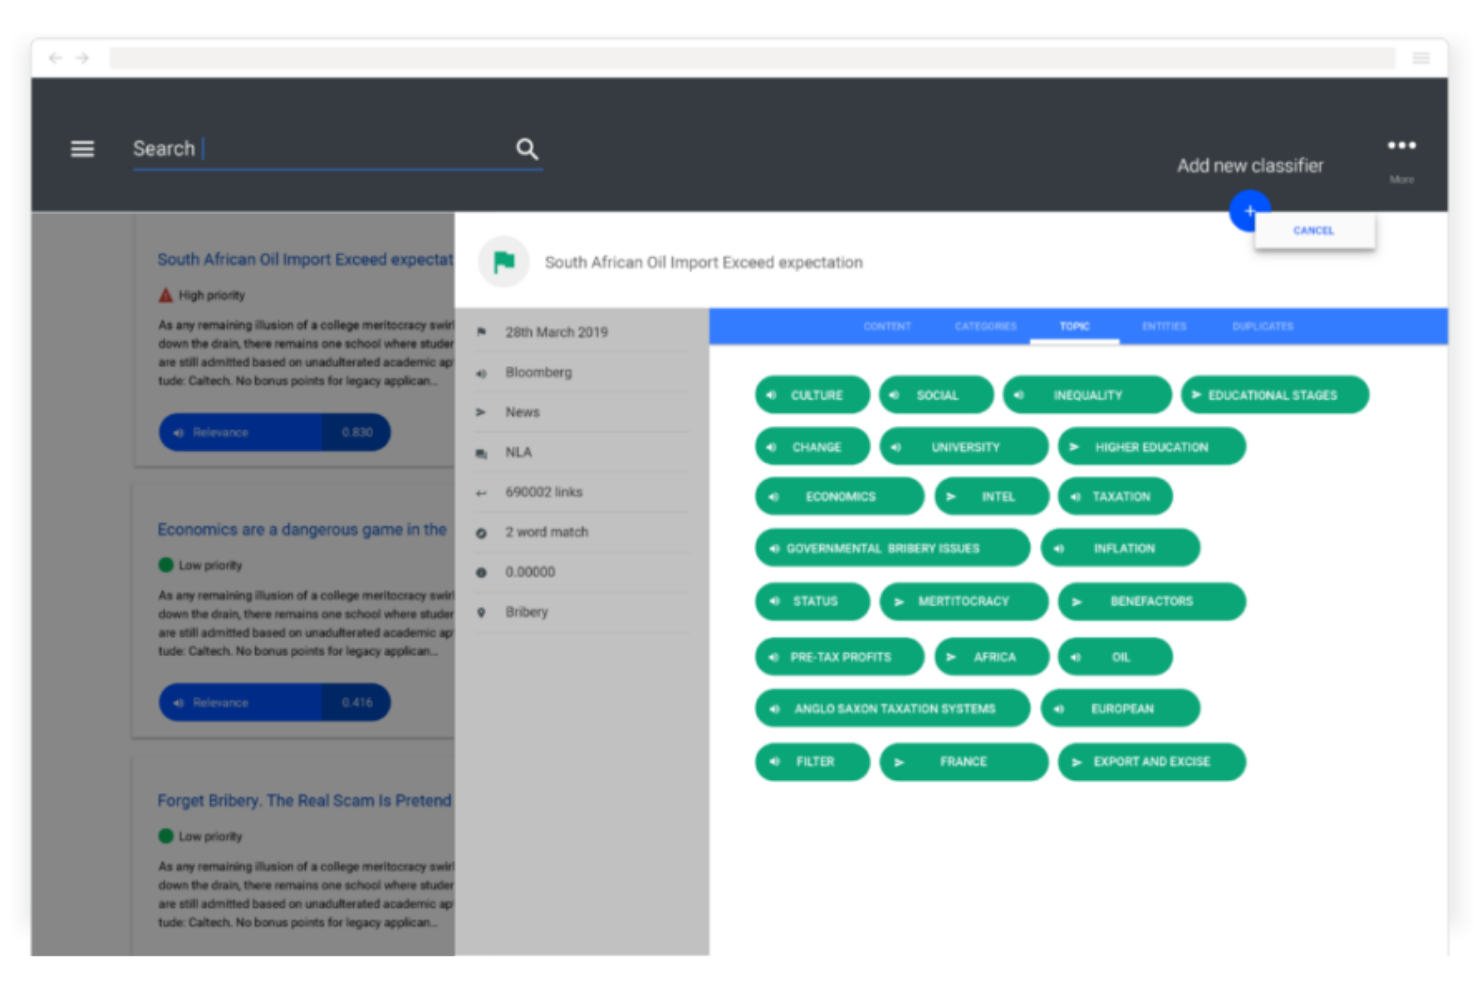
Task: Click the arrow icon next to 690002 links
Action: [482, 492]
